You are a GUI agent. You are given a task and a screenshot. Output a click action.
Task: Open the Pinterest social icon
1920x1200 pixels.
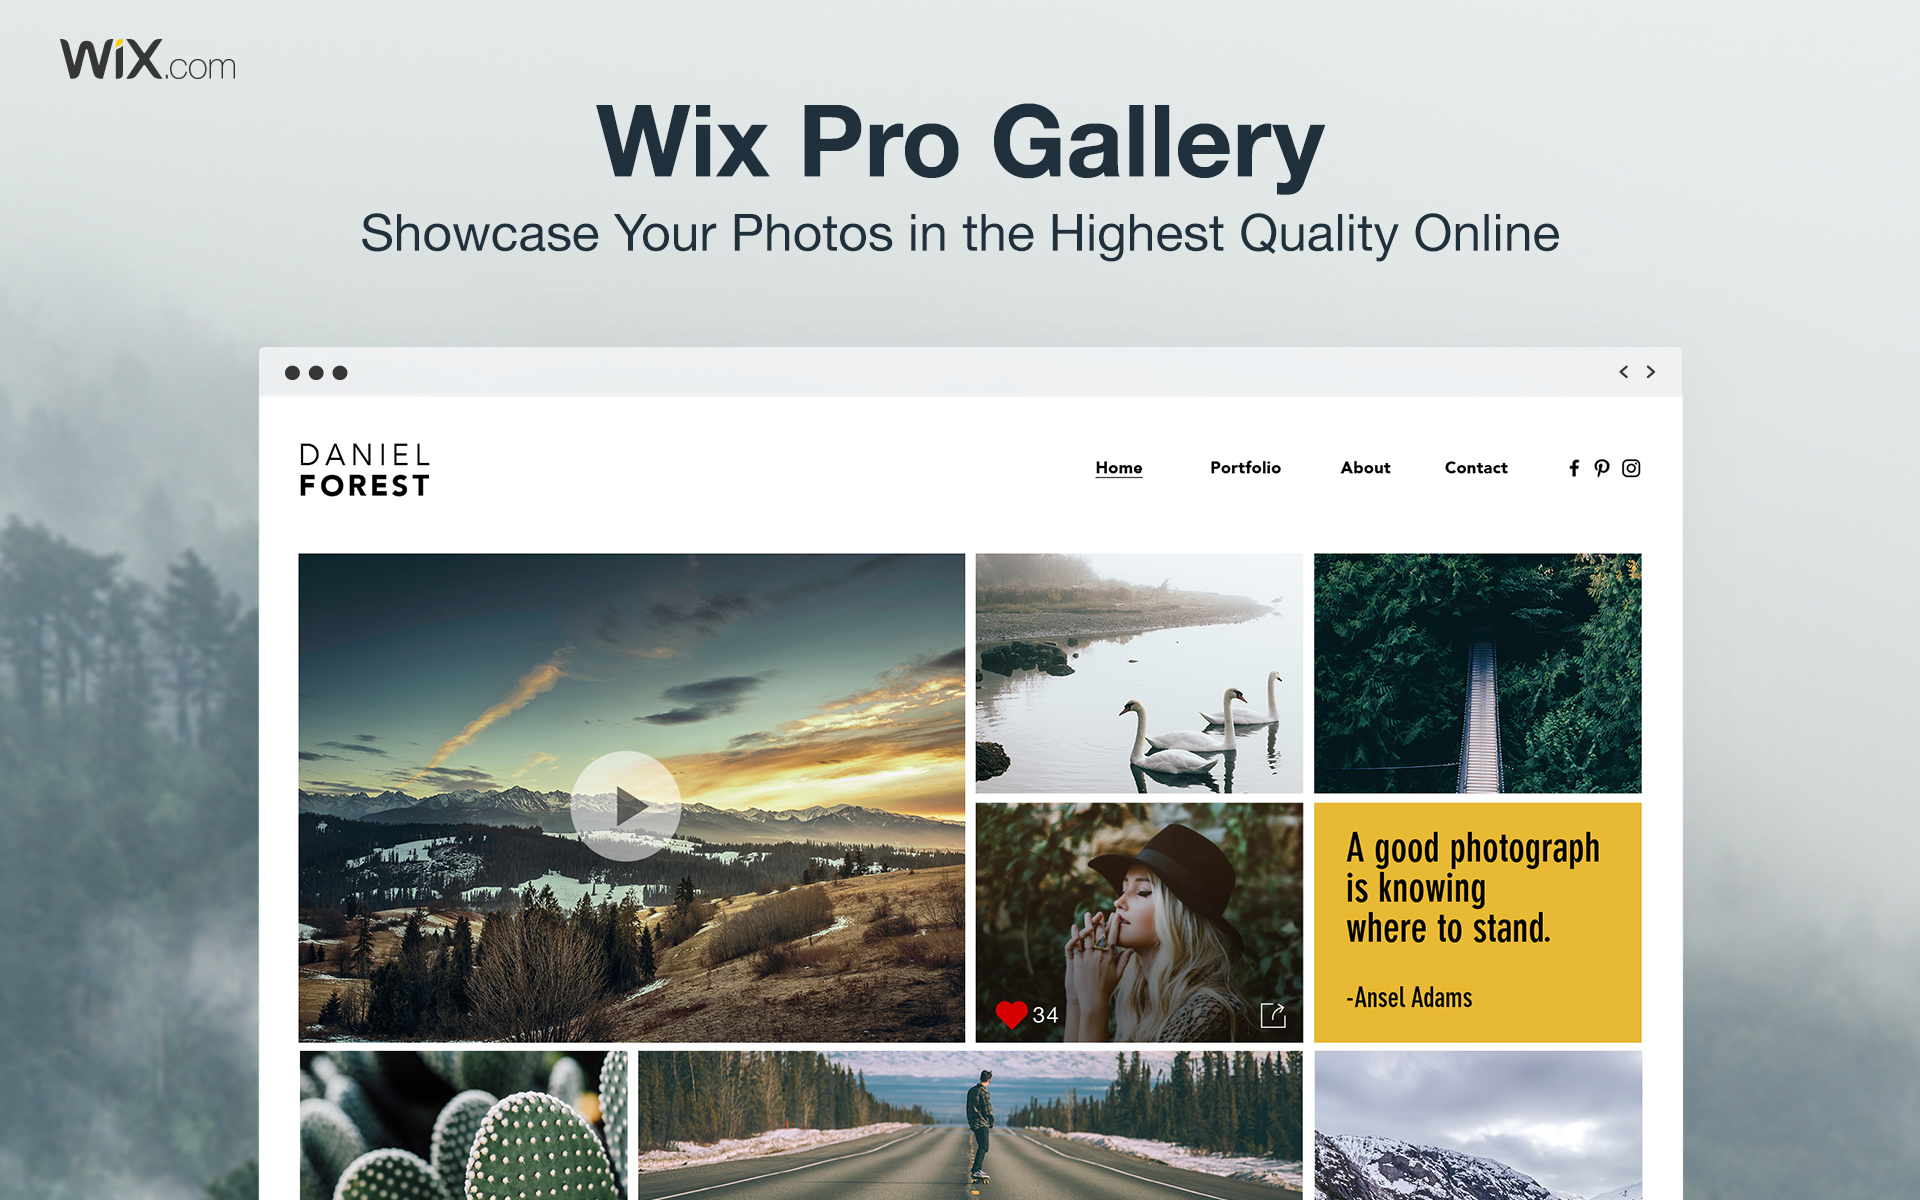coord(1602,468)
